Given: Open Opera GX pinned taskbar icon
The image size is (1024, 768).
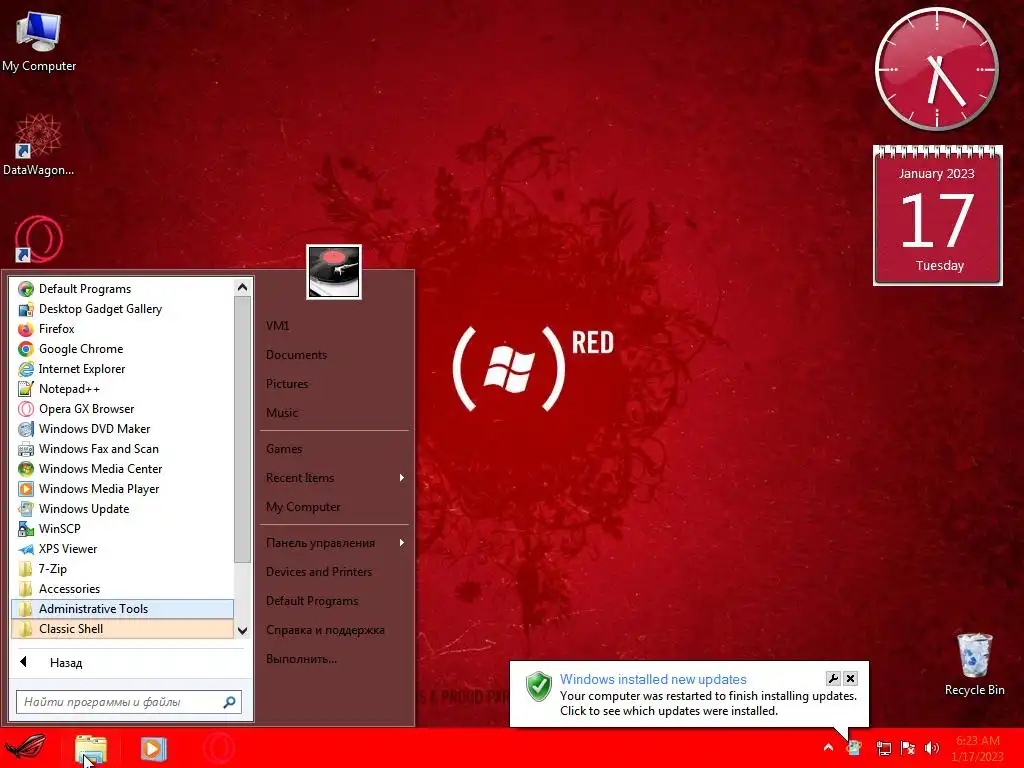Looking at the screenshot, I should [x=219, y=748].
